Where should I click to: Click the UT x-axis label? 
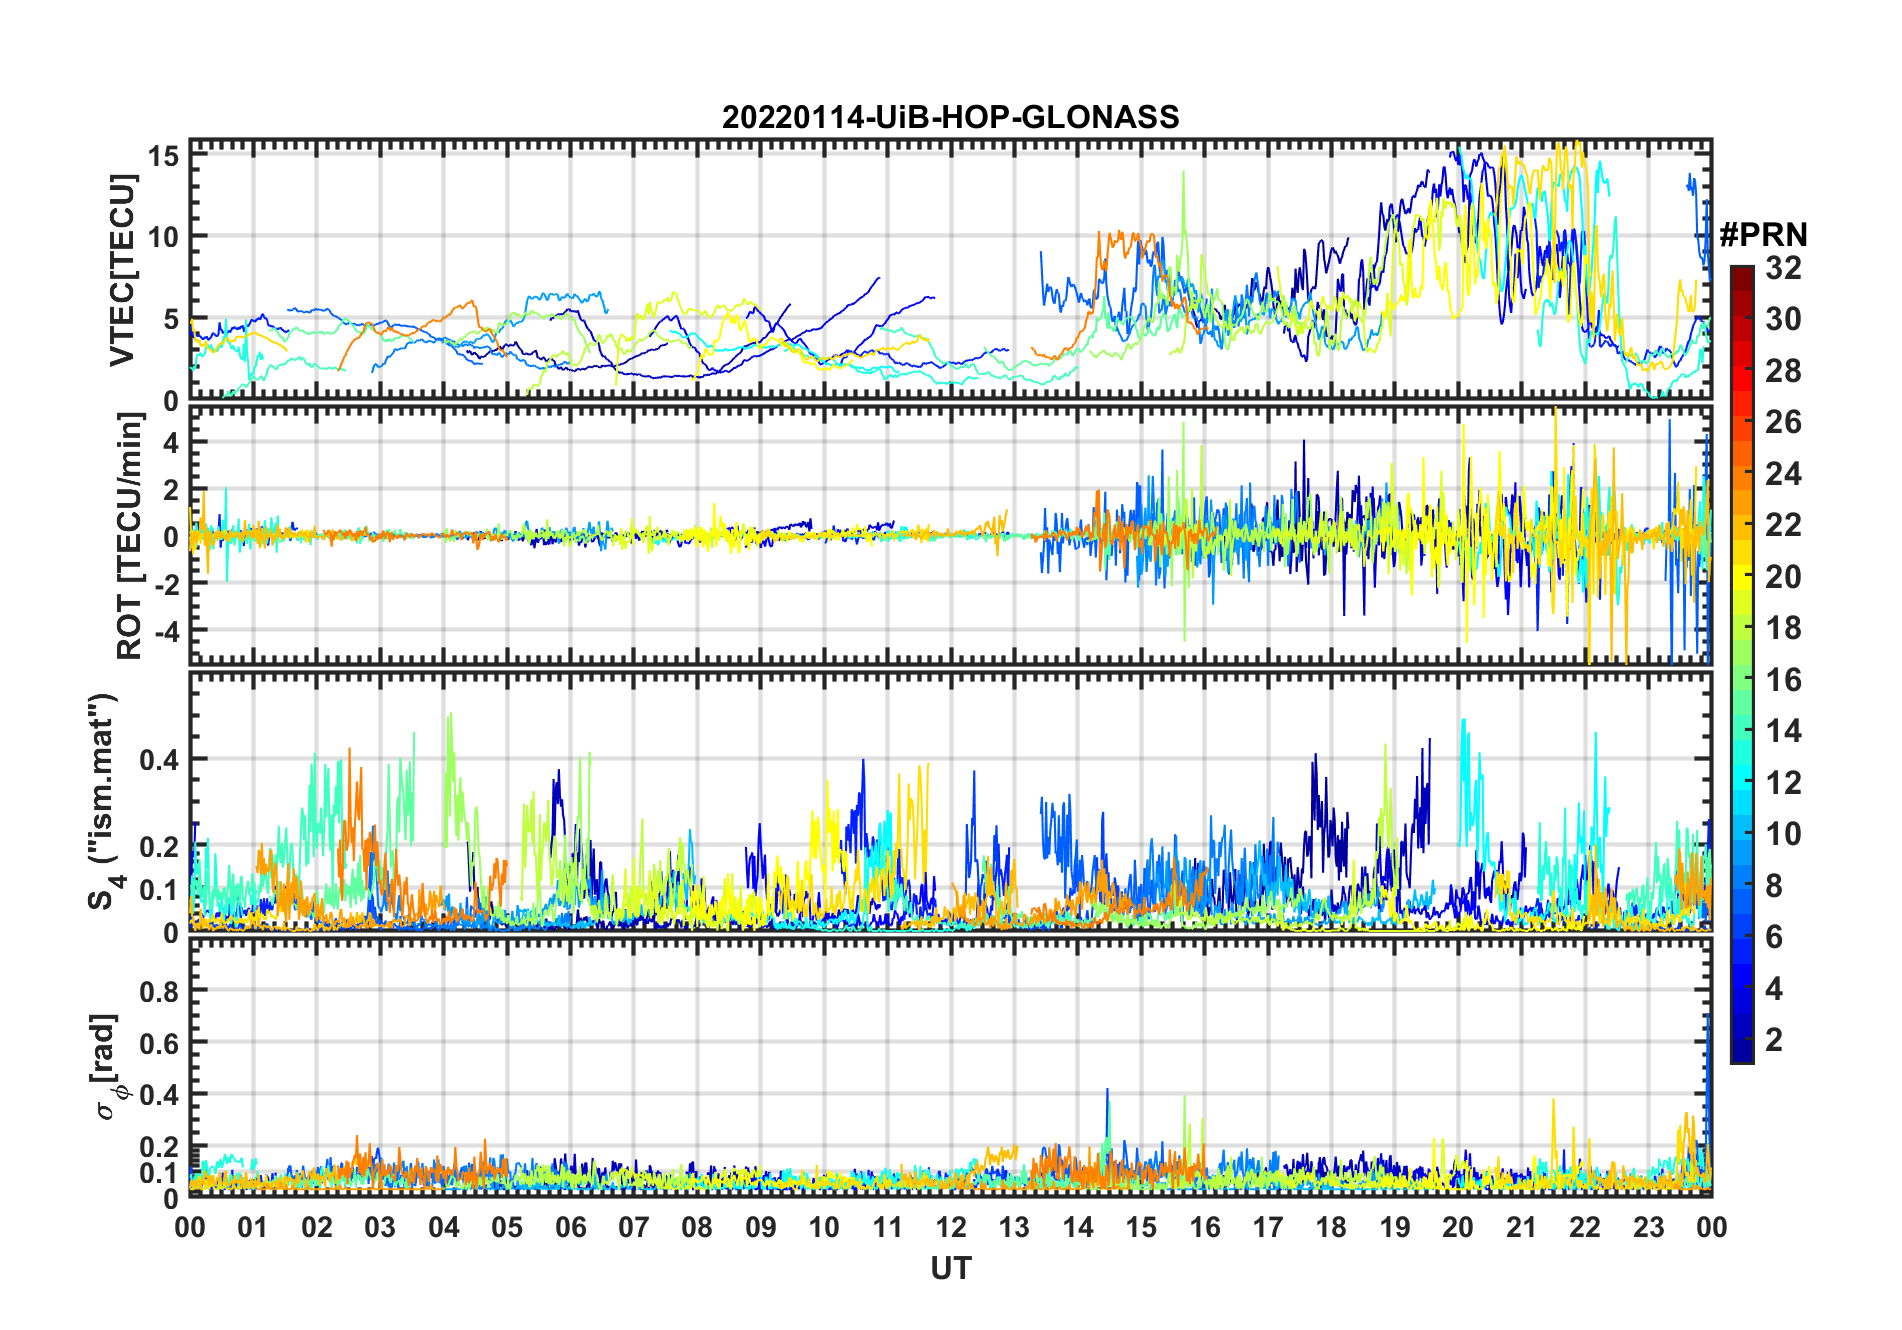pos(950,1269)
